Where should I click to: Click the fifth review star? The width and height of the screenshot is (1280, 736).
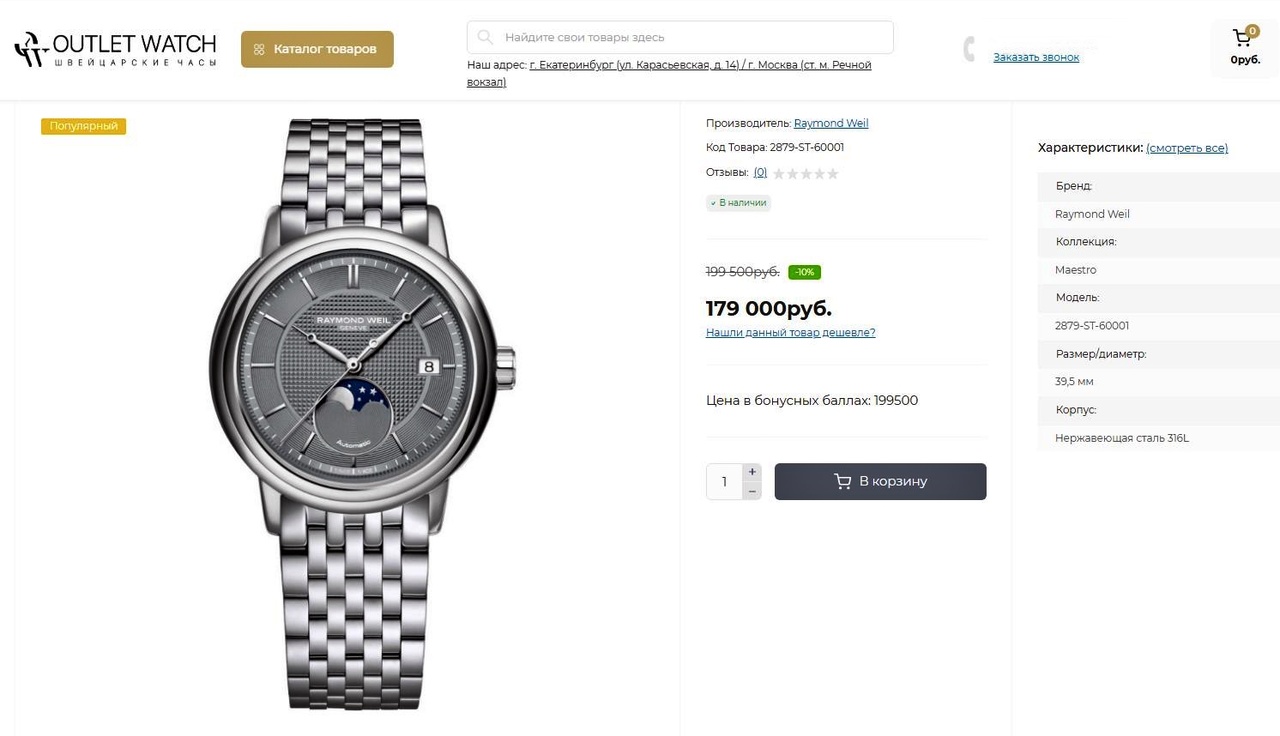833,174
